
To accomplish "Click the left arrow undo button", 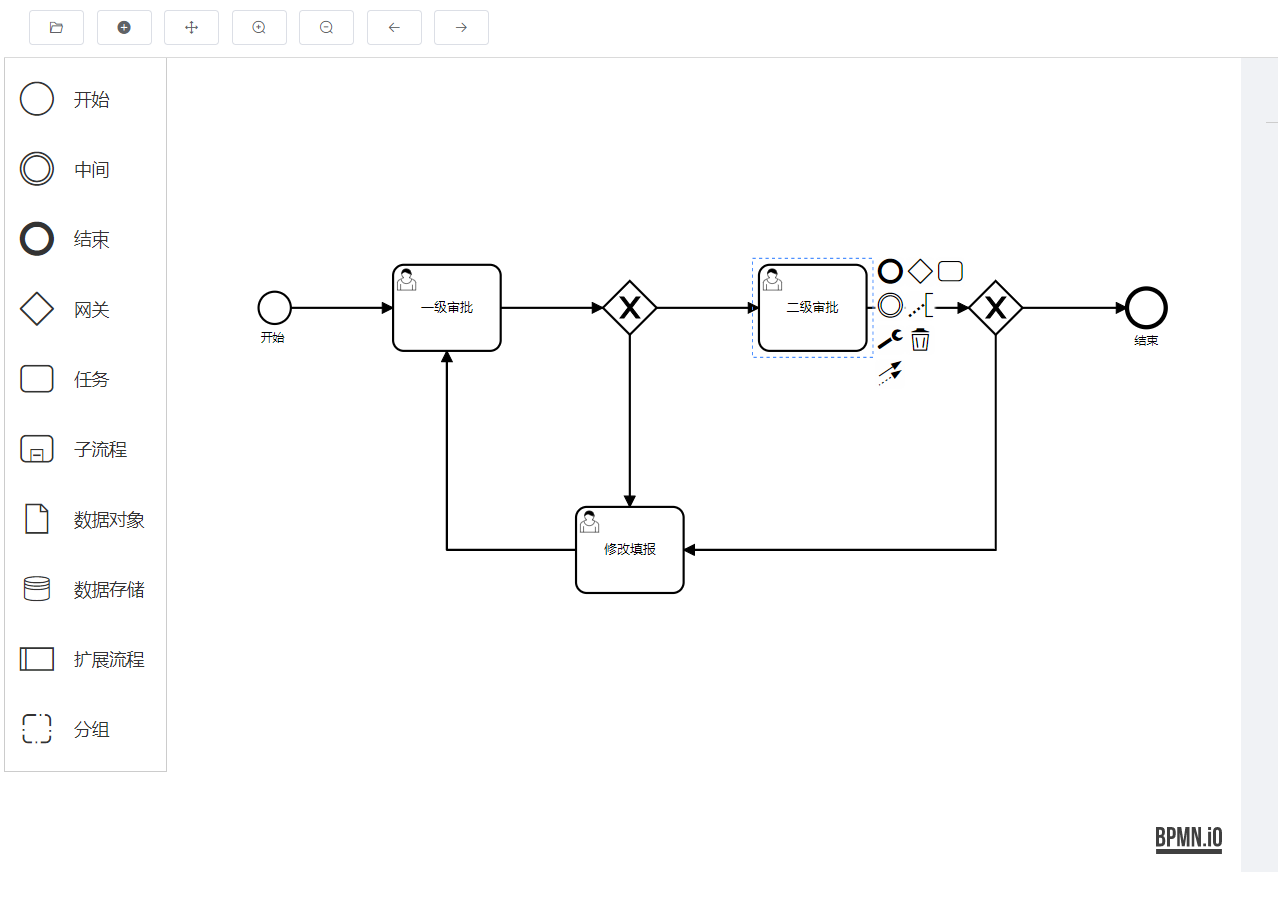I will [394, 28].
